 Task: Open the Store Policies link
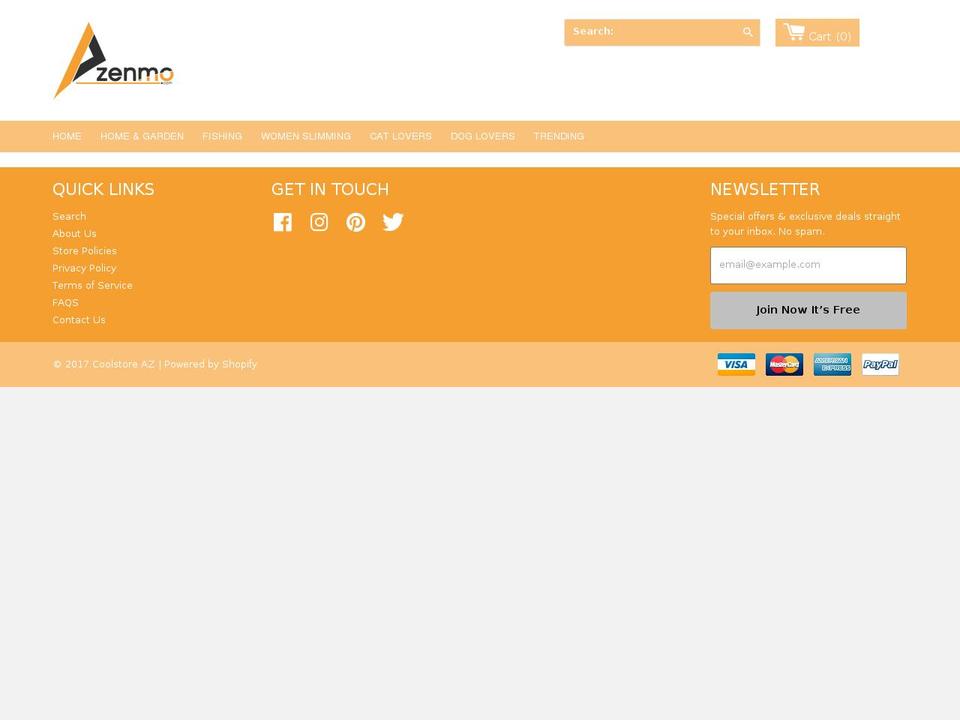pos(84,250)
